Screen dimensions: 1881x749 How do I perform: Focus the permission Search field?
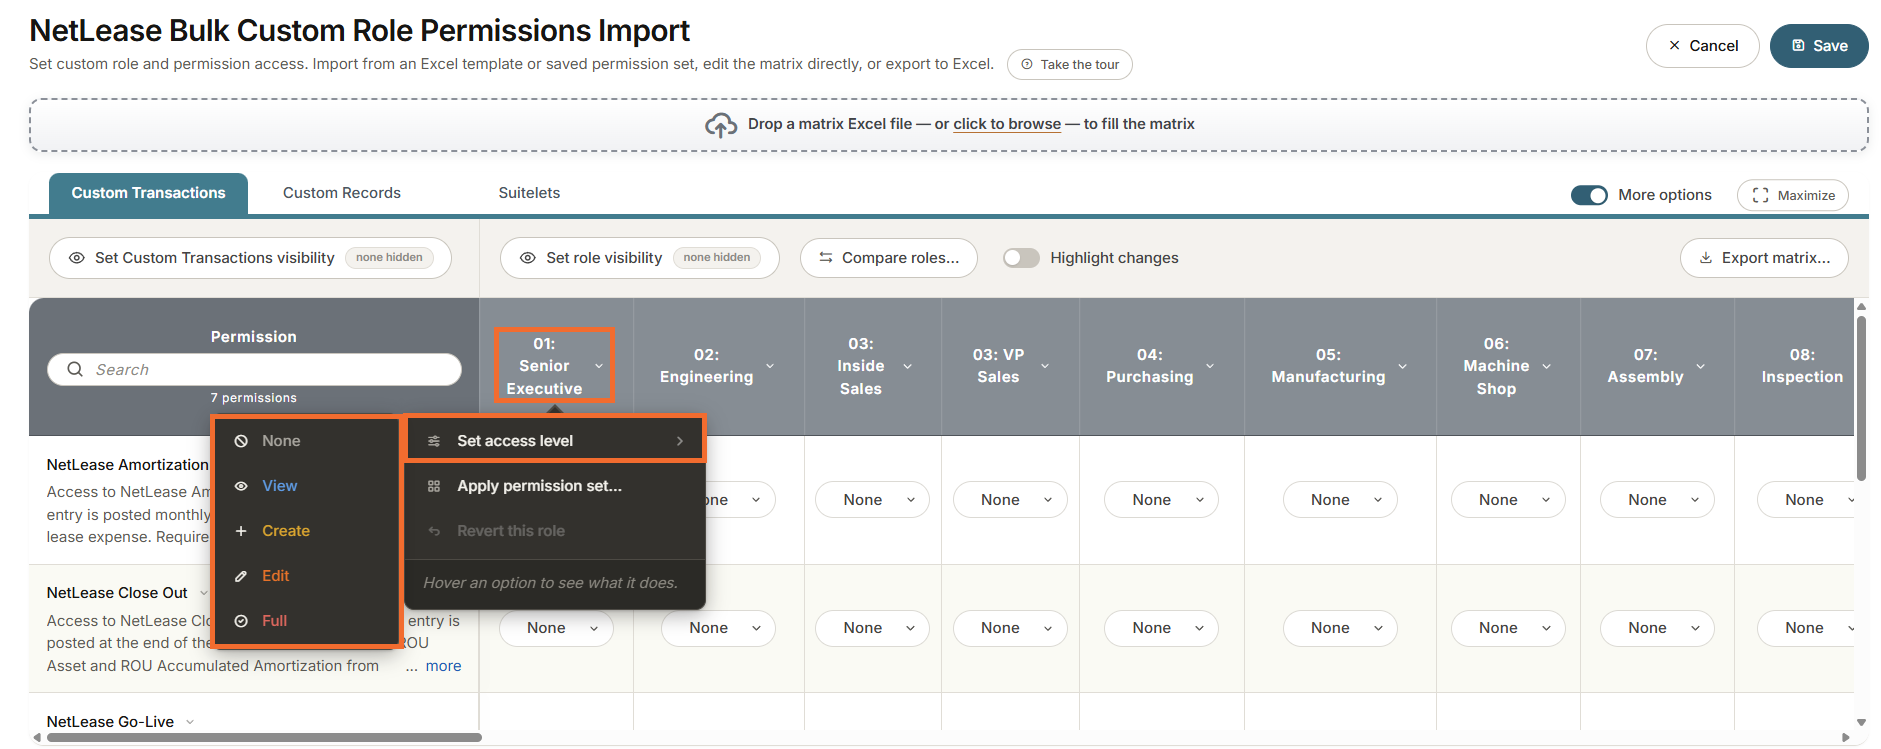pyautogui.click(x=254, y=370)
